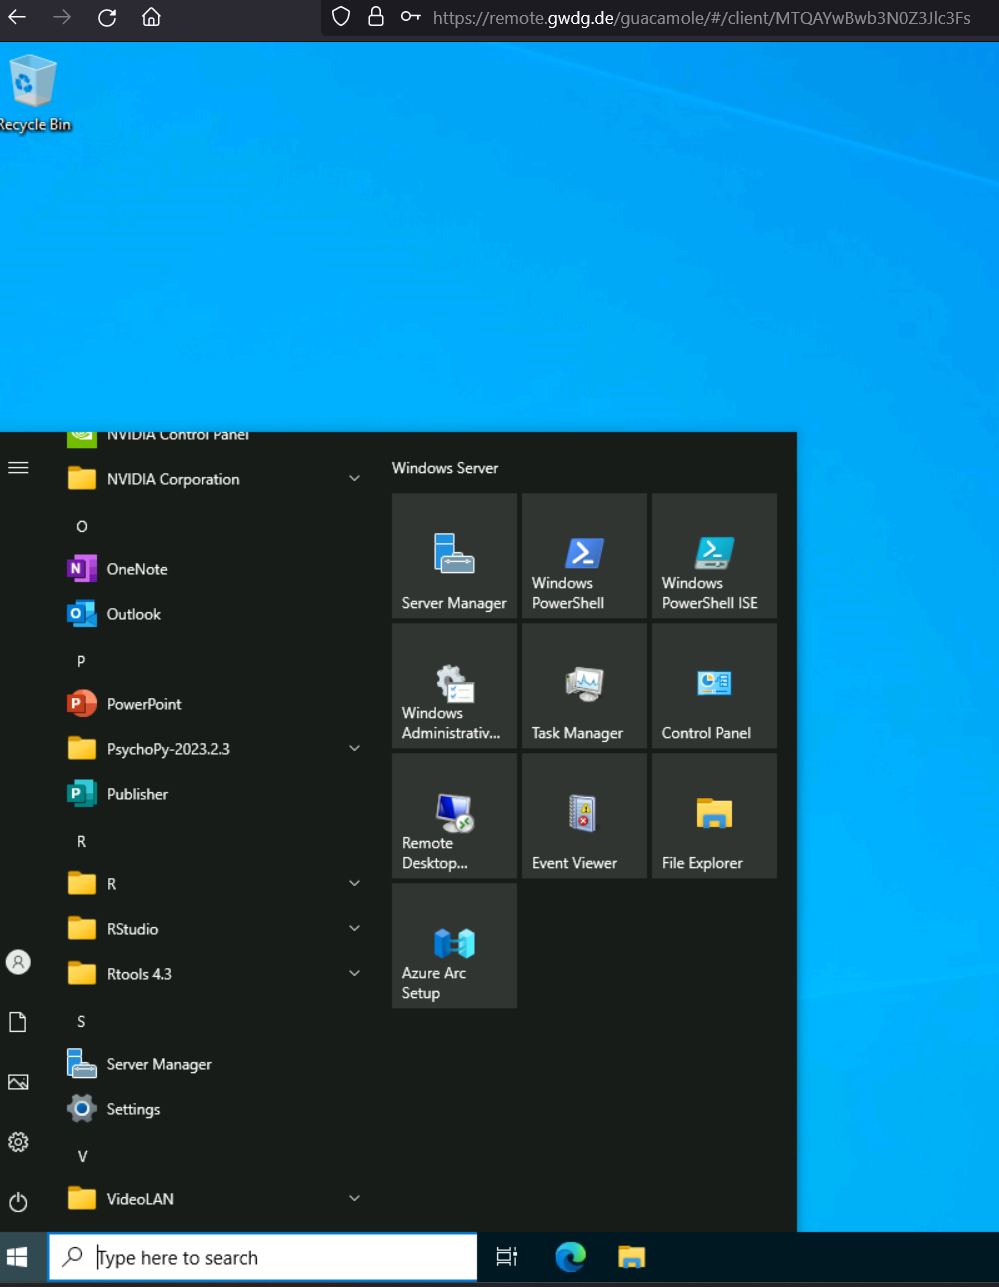The height and width of the screenshot is (1287, 999).
Task: Open Remote Desktop Connection tile
Action: pyautogui.click(x=454, y=816)
